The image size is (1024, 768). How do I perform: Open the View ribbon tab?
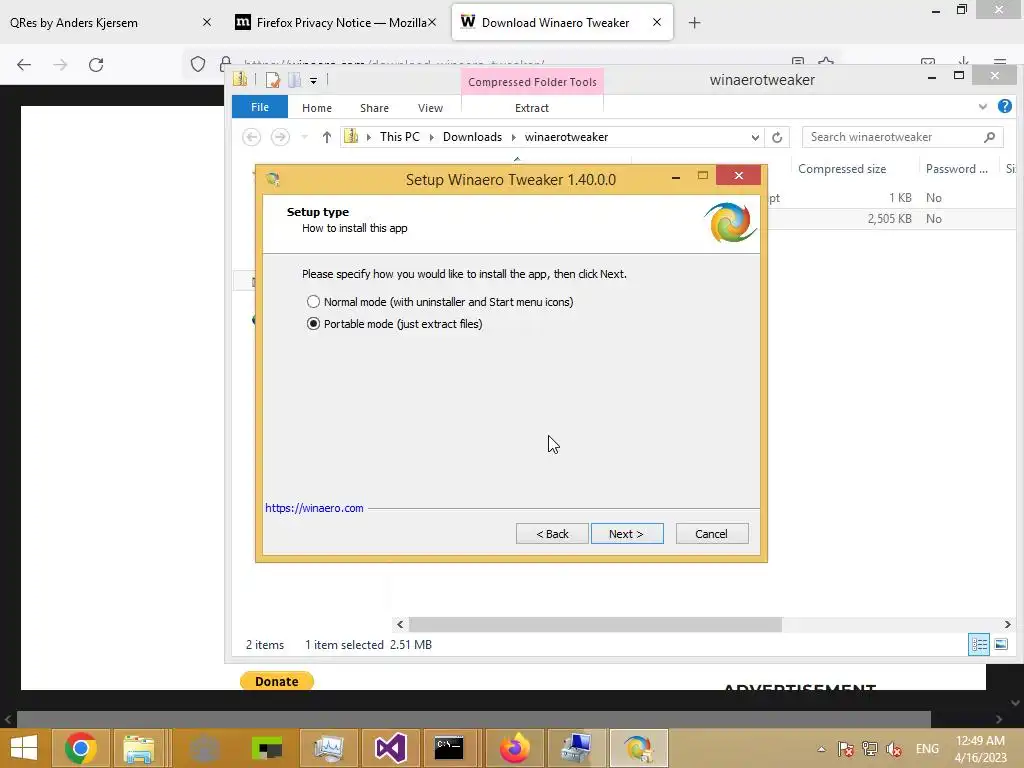click(430, 108)
